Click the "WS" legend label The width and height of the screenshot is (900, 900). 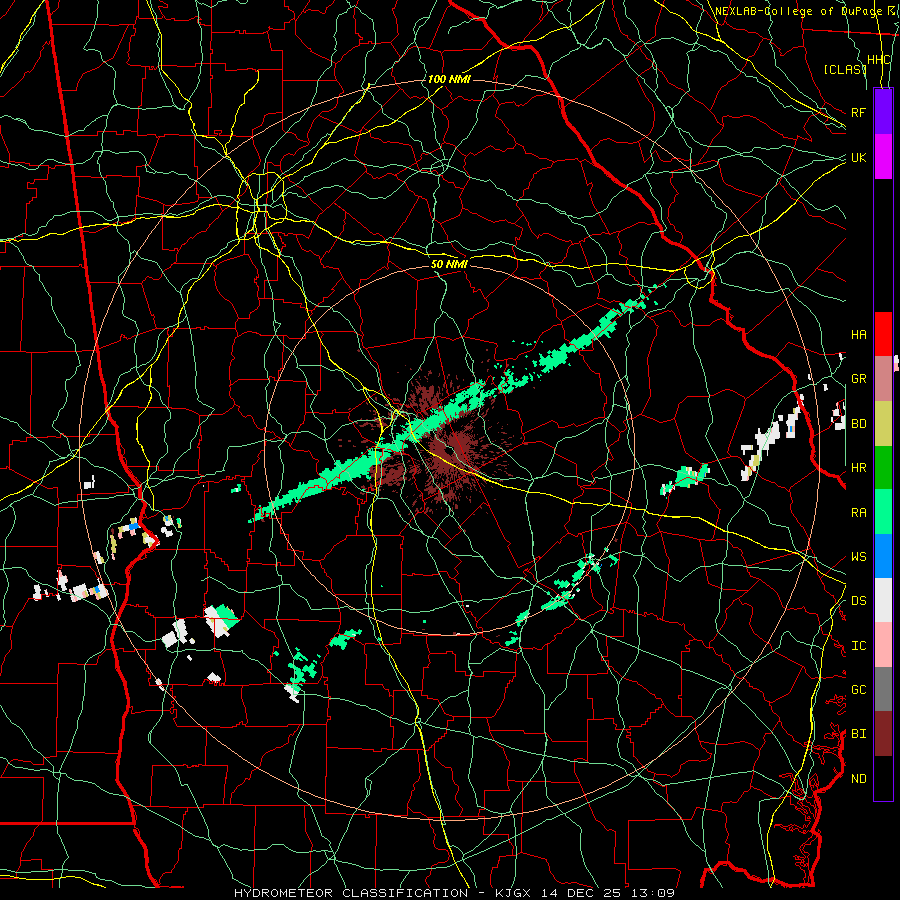pyautogui.click(x=858, y=557)
